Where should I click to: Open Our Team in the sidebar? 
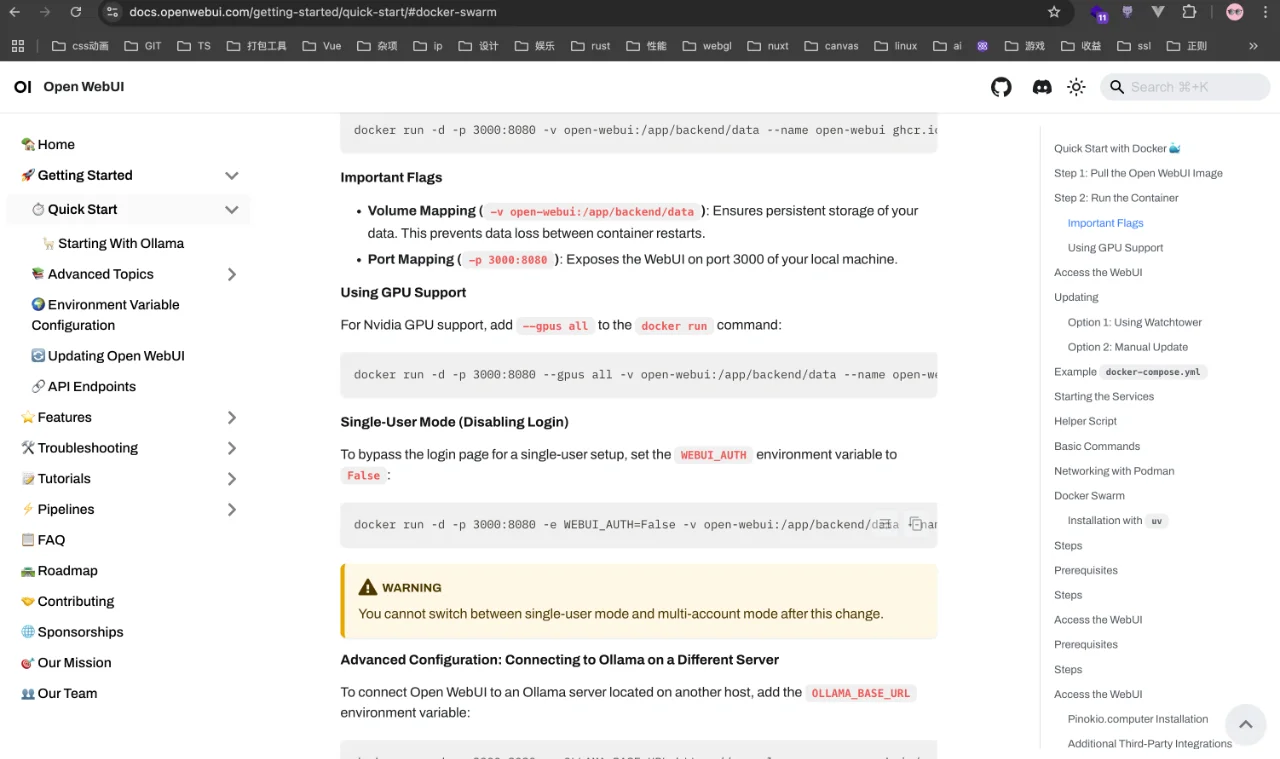[59, 694]
